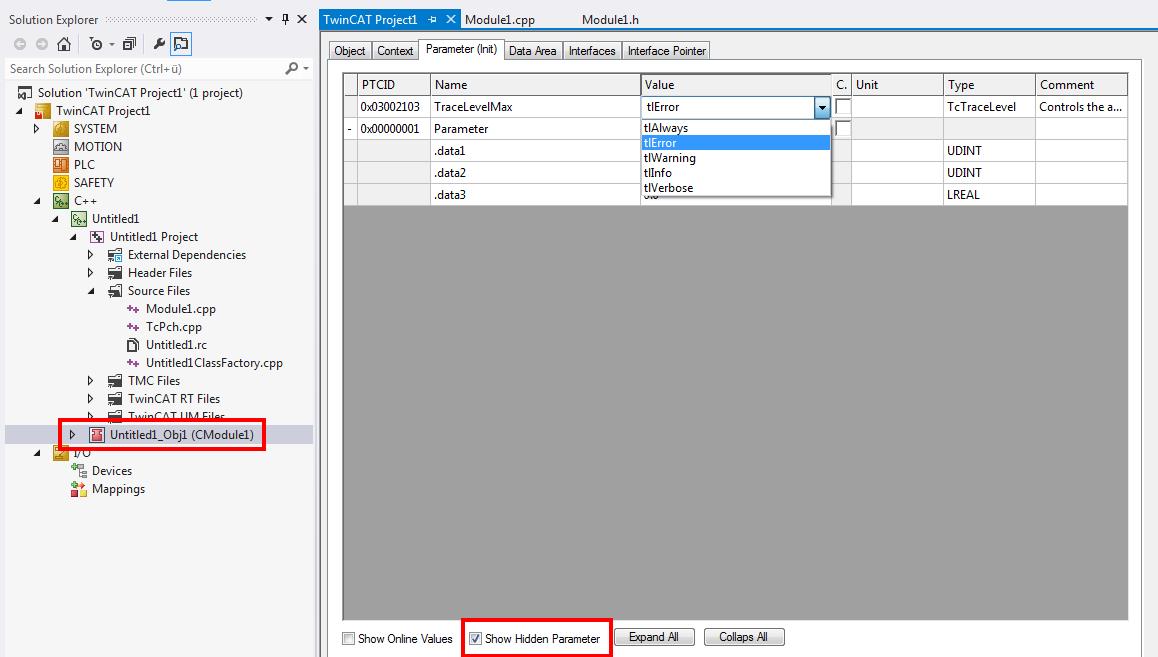Click the TwinCAT Project1 project icon in tree

pos(43,111)
